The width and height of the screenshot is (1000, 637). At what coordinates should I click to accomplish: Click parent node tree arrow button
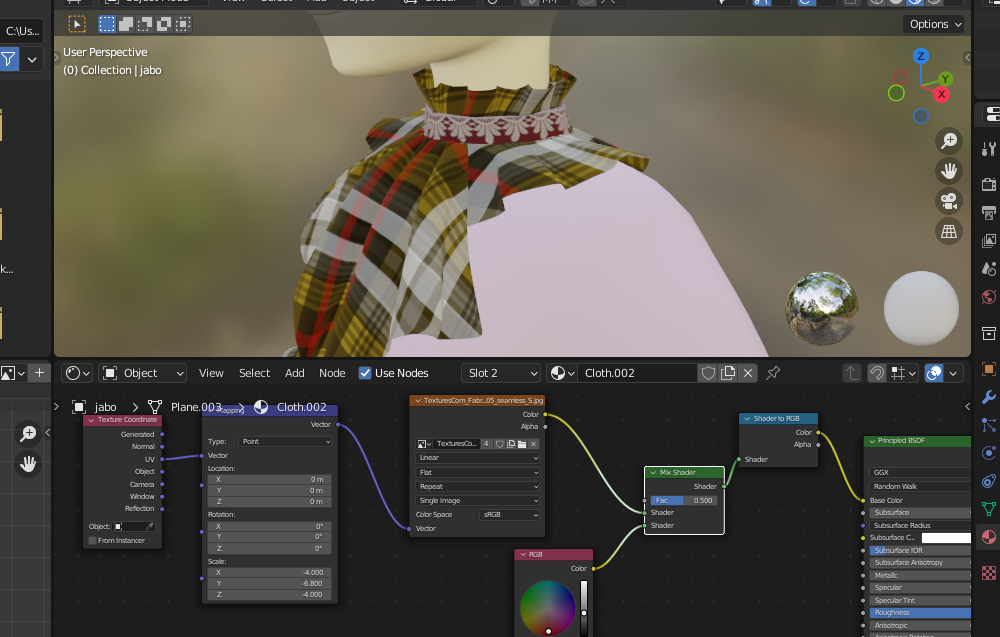(851, 373)
